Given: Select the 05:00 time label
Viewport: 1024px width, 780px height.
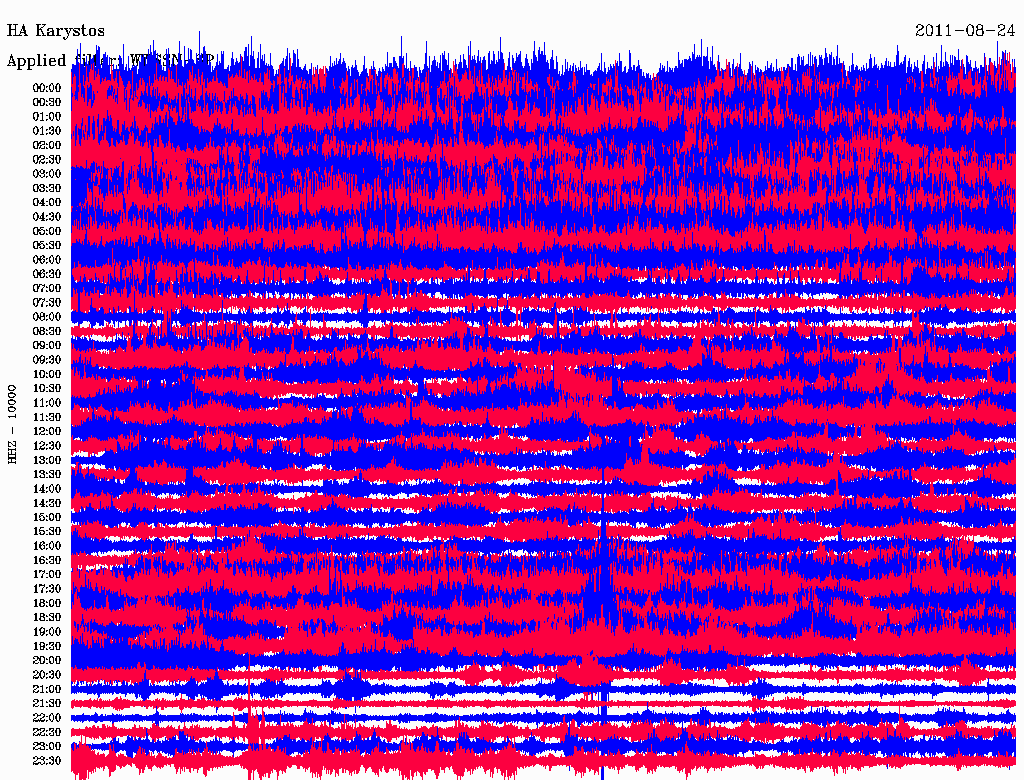Looking at the screenshot, I should click(47, 231).
